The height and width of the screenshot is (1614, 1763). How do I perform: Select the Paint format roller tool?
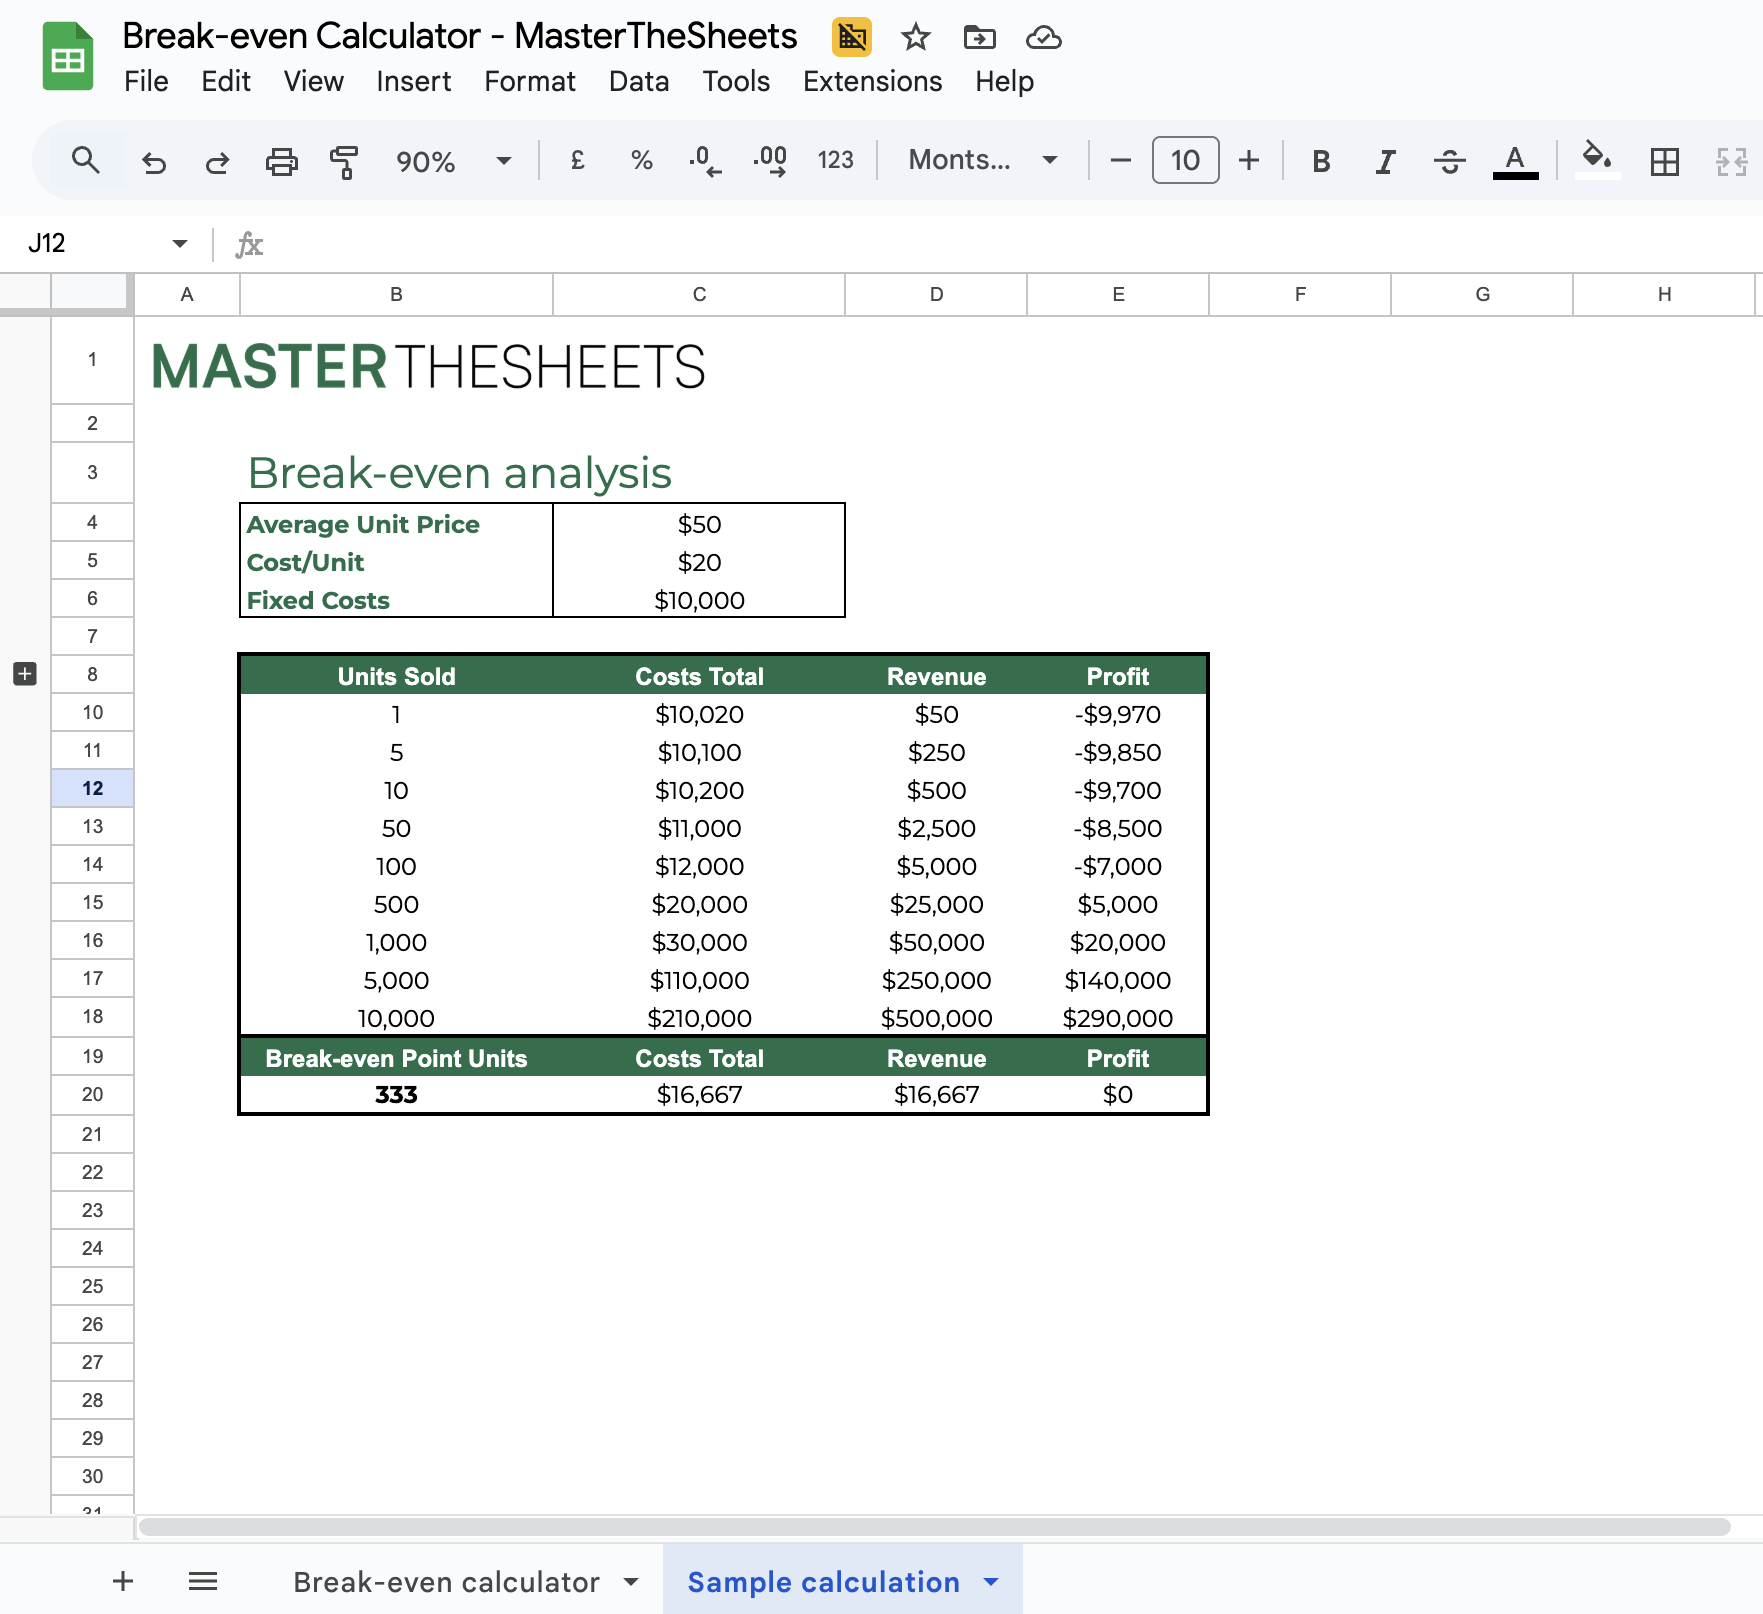344,161
